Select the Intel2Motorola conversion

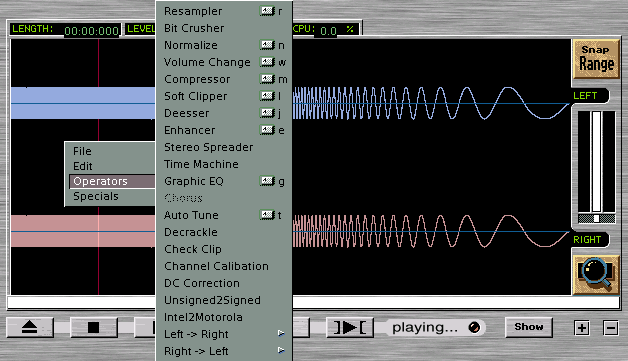tap(224, 317)
